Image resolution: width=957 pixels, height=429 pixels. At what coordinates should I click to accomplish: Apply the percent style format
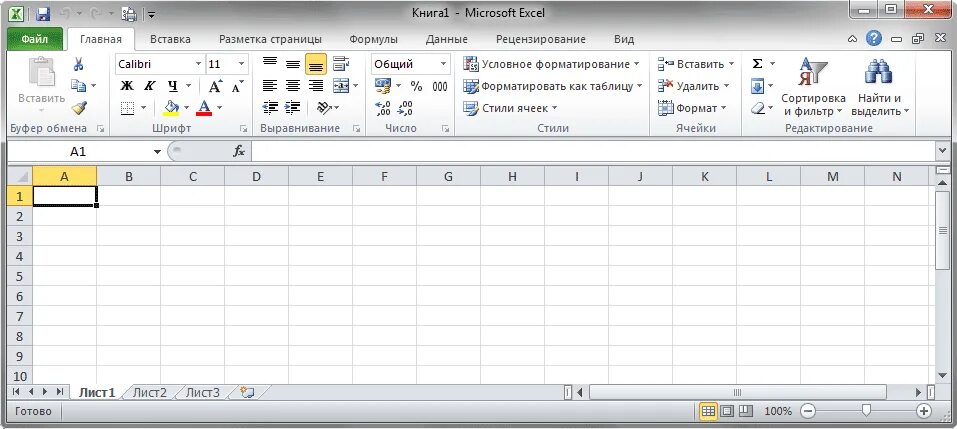click(x=416, y=86)
